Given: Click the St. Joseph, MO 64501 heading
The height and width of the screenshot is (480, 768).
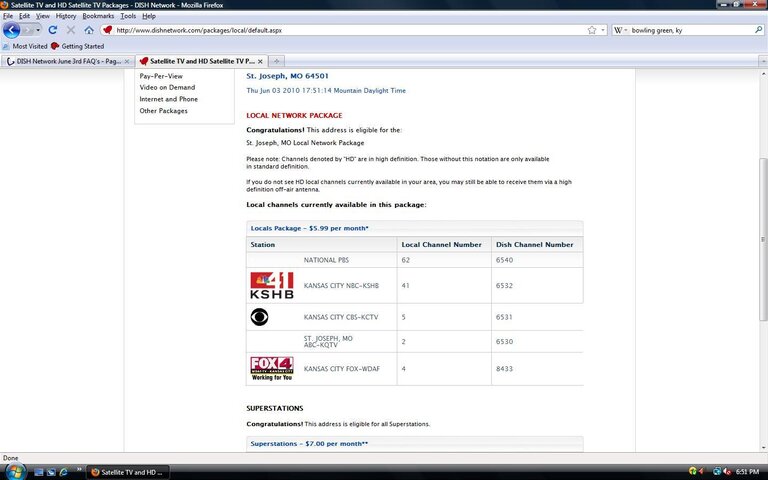Looking at the screenshot, I should pyautogui.click(x=288, y=76).
